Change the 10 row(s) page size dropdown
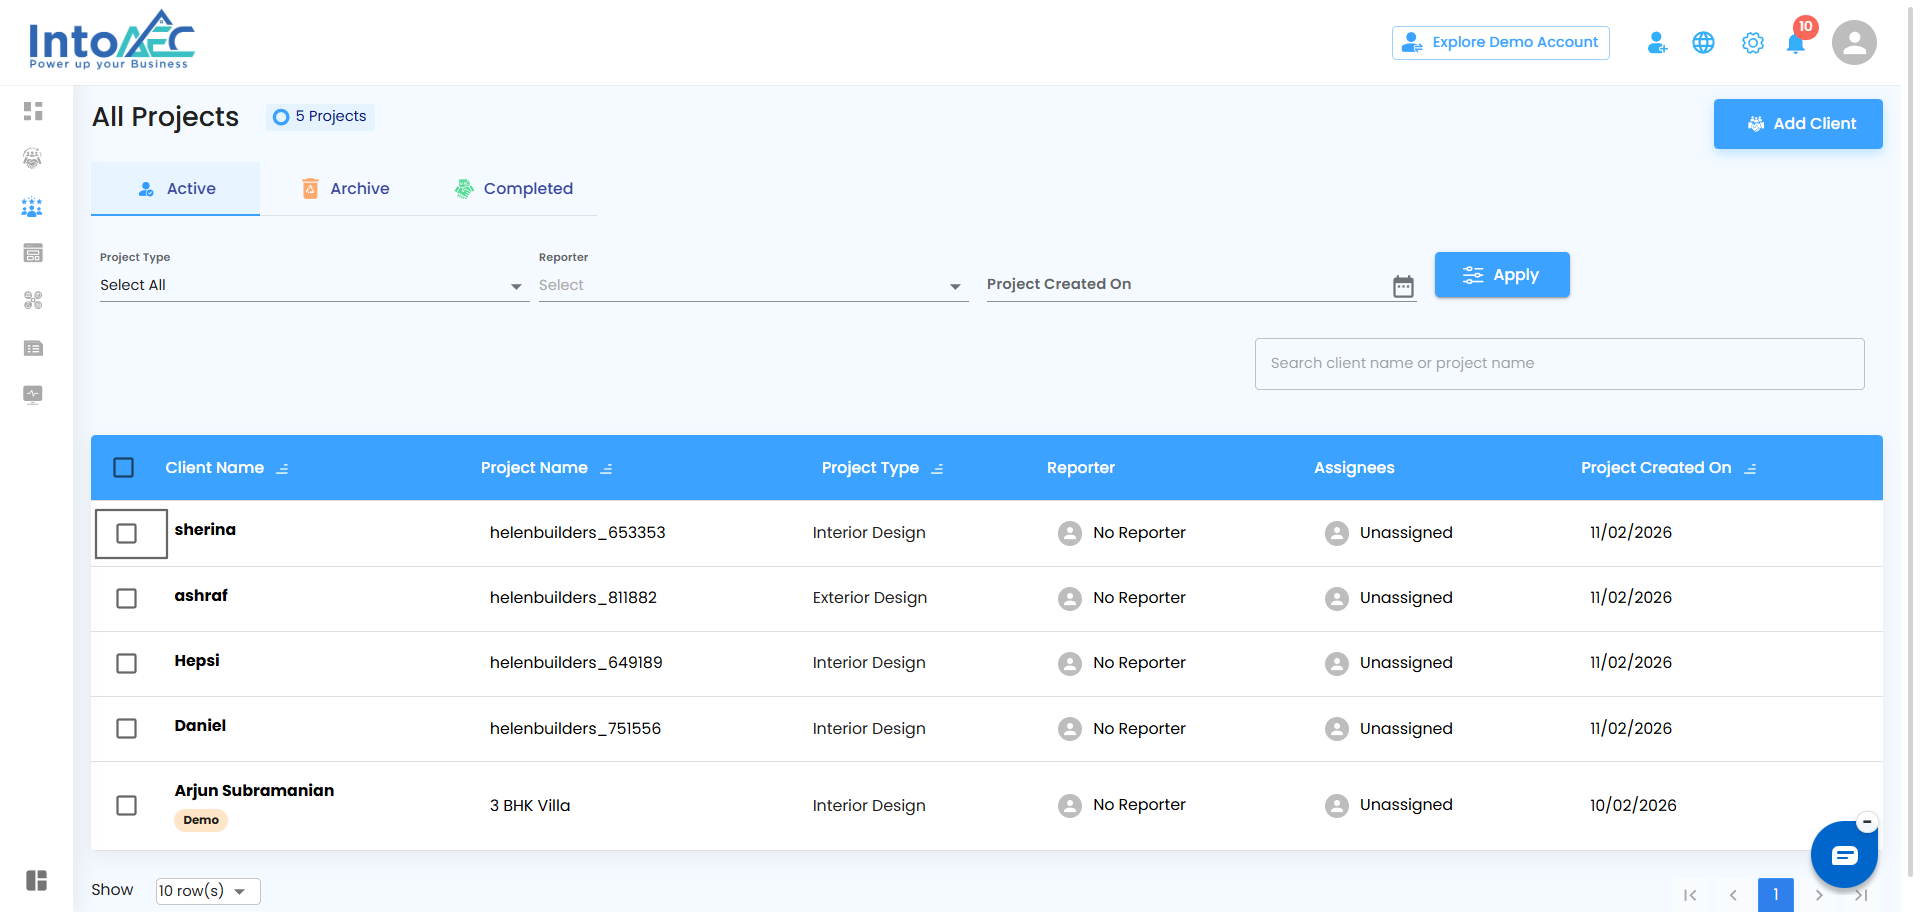Image resolution: width=1920 pixels, height=912 pixels. click(207, 891)
